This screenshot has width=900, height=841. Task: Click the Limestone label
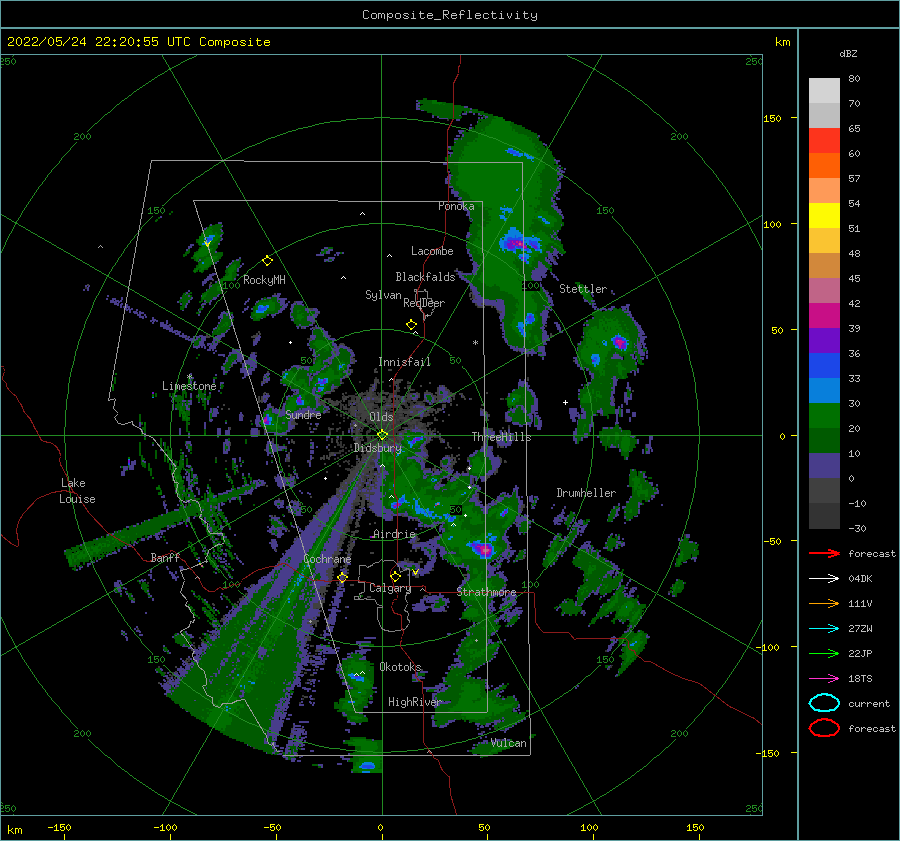(189, 386)
